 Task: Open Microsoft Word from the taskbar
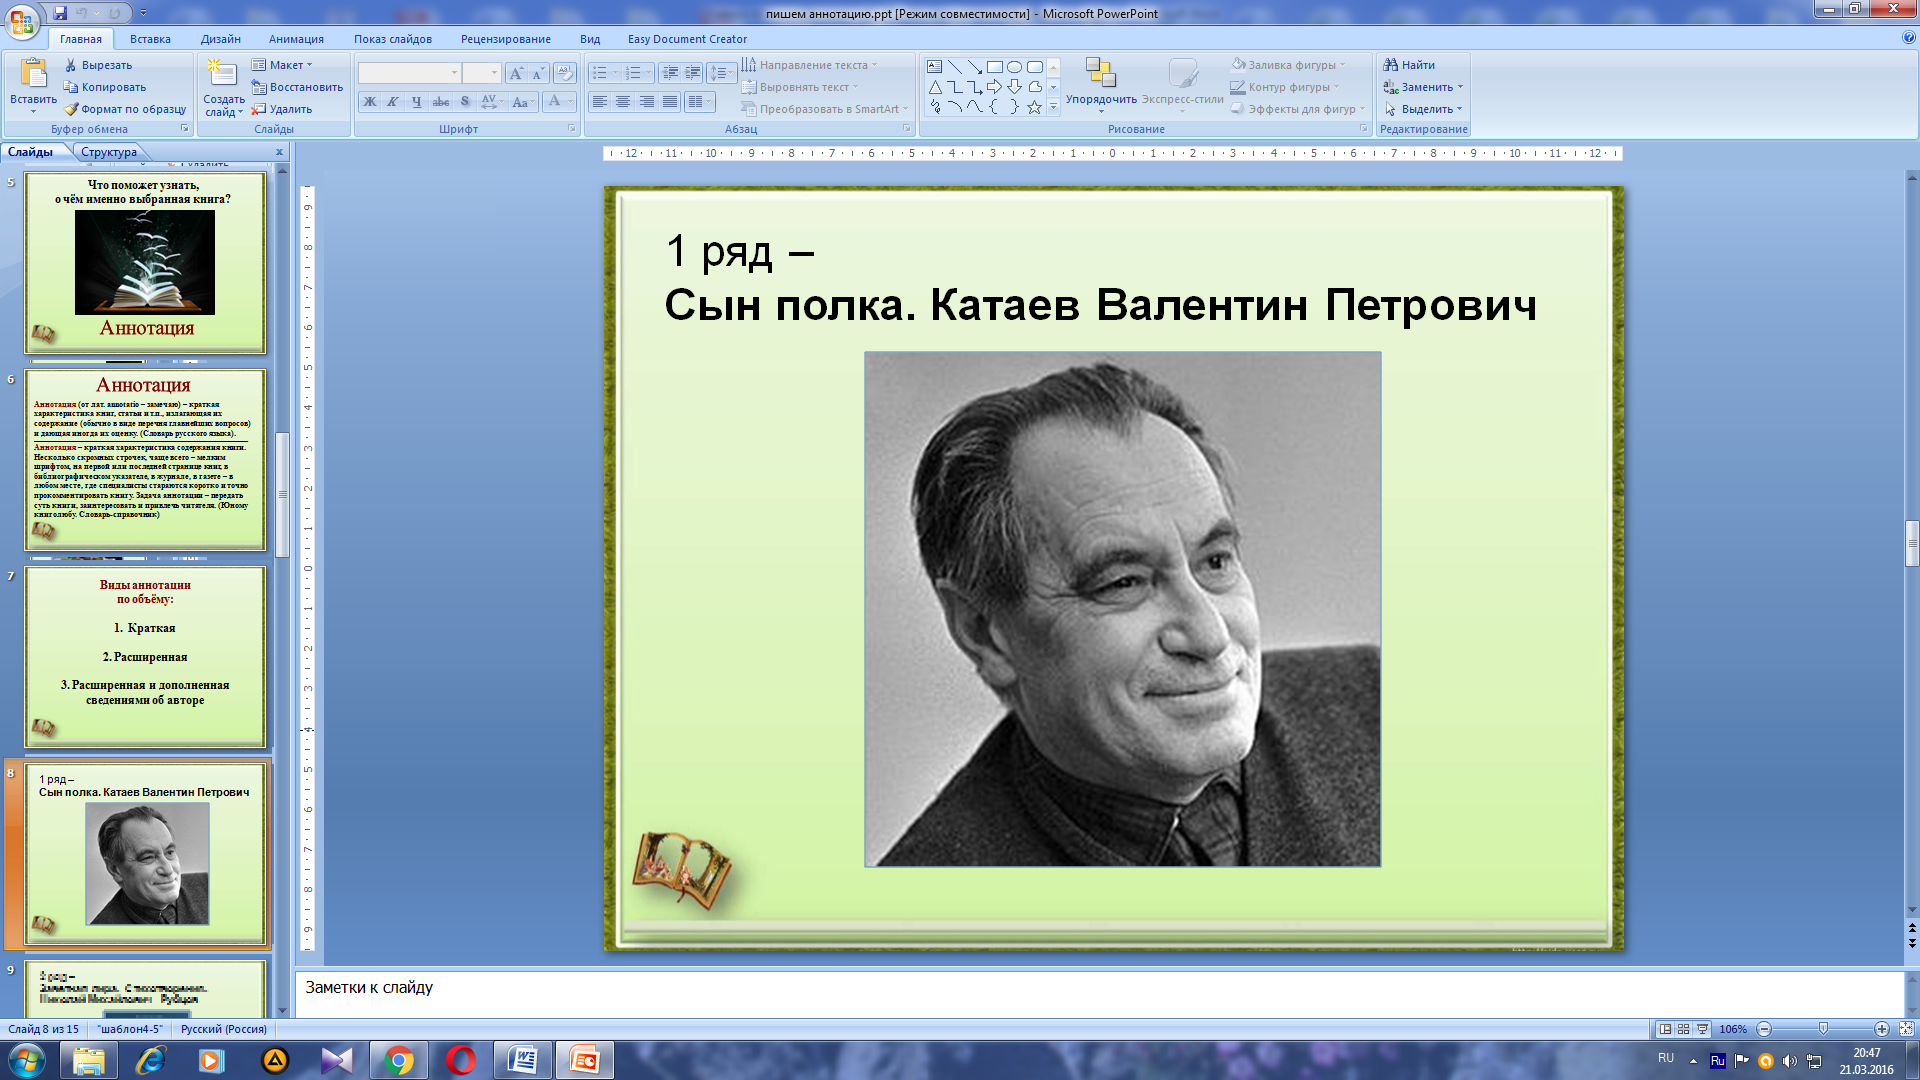point(523,1060)
